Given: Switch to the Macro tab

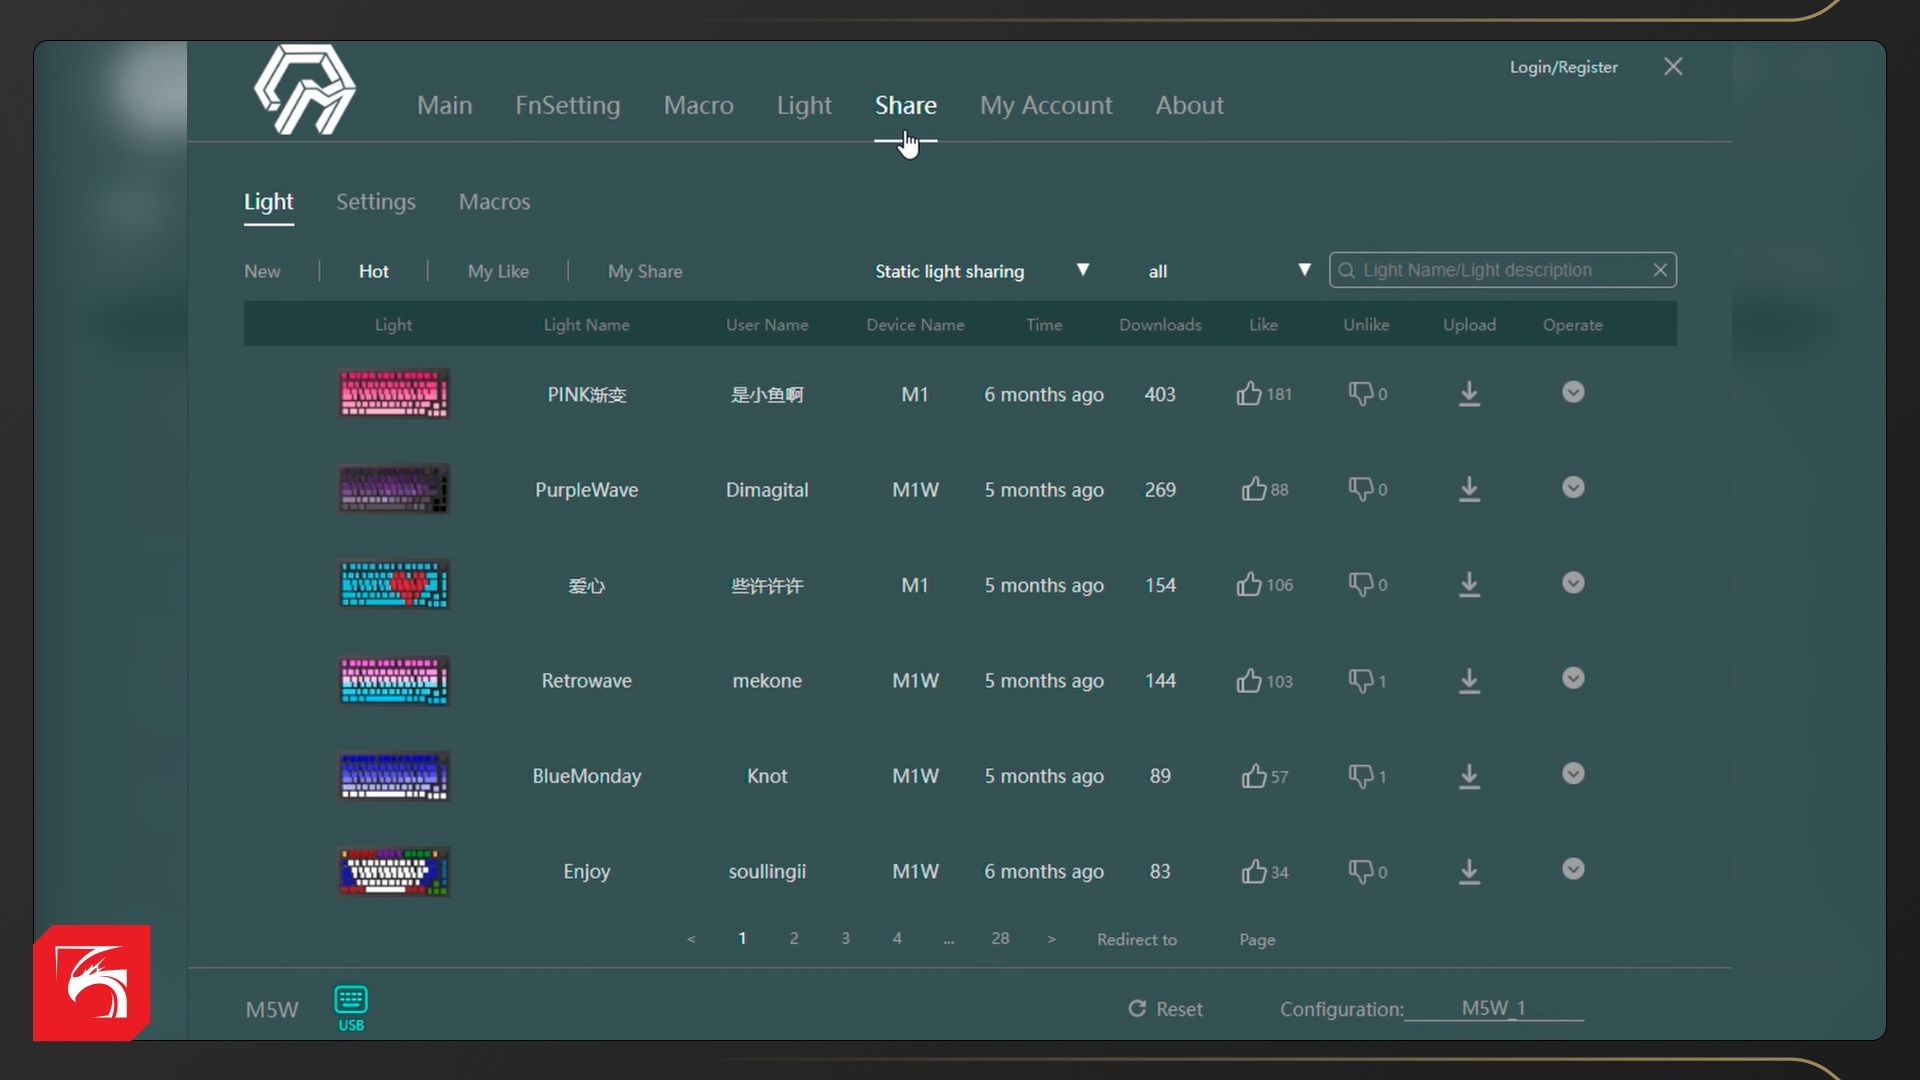Looking at the screenshot, I should [x=698, y=105].
